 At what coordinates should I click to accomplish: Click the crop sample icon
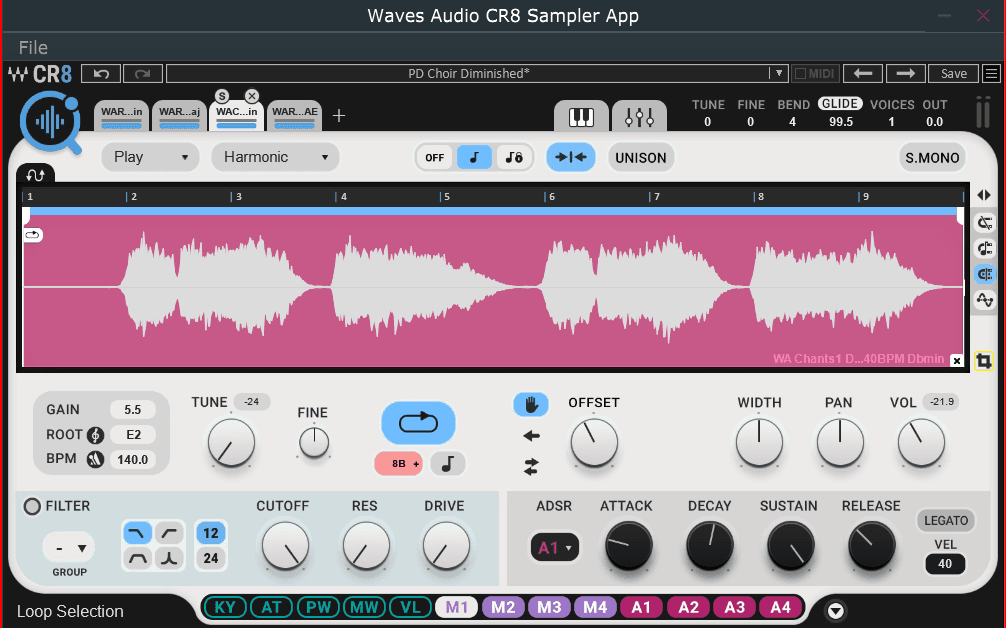983,361
